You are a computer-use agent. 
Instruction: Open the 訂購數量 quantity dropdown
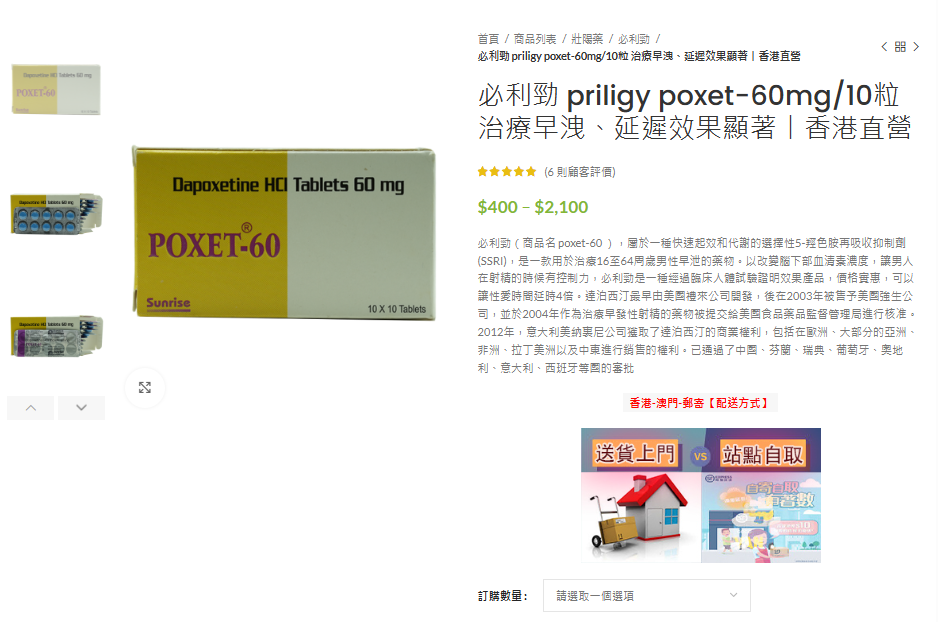click(x=647, y=596)
